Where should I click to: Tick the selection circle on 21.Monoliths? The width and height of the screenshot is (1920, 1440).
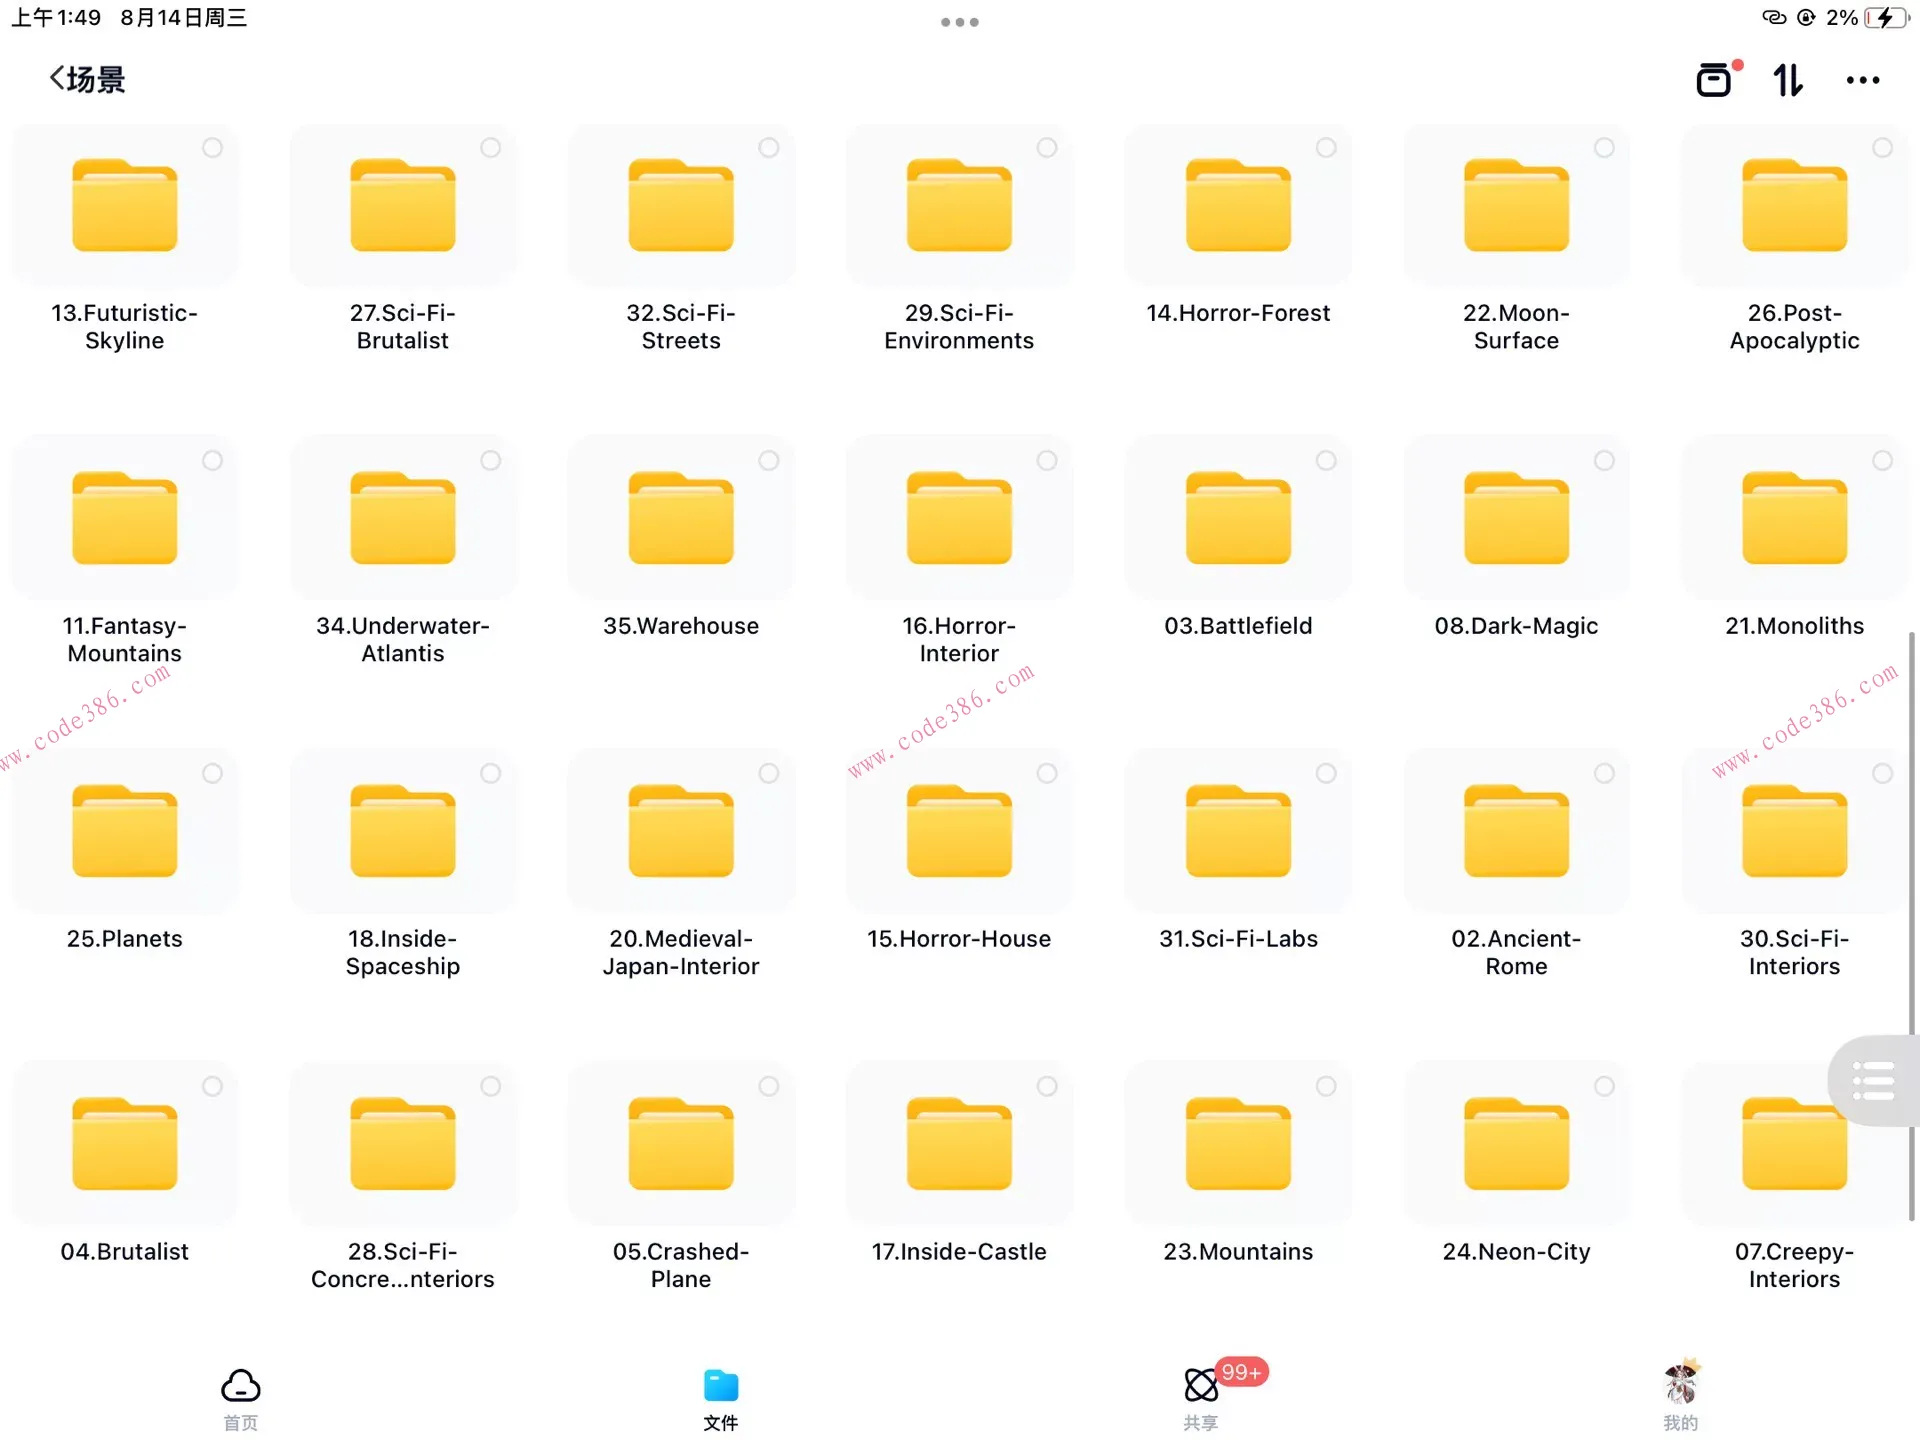coord(1882,461)
